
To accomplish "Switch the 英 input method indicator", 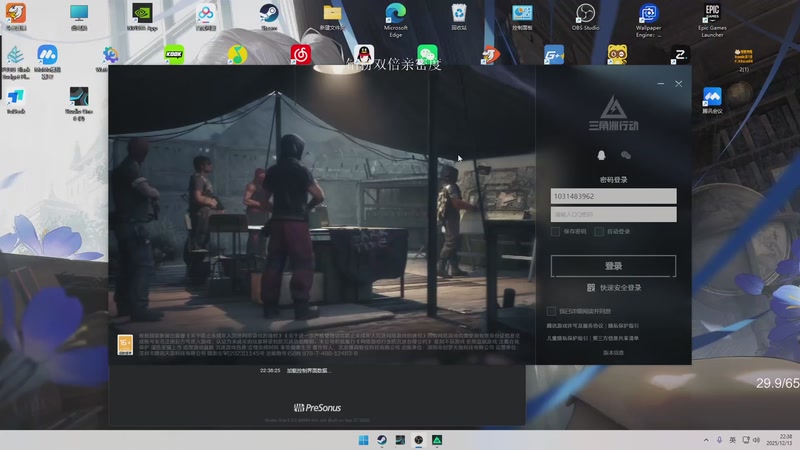I will (x=733, y=440).
